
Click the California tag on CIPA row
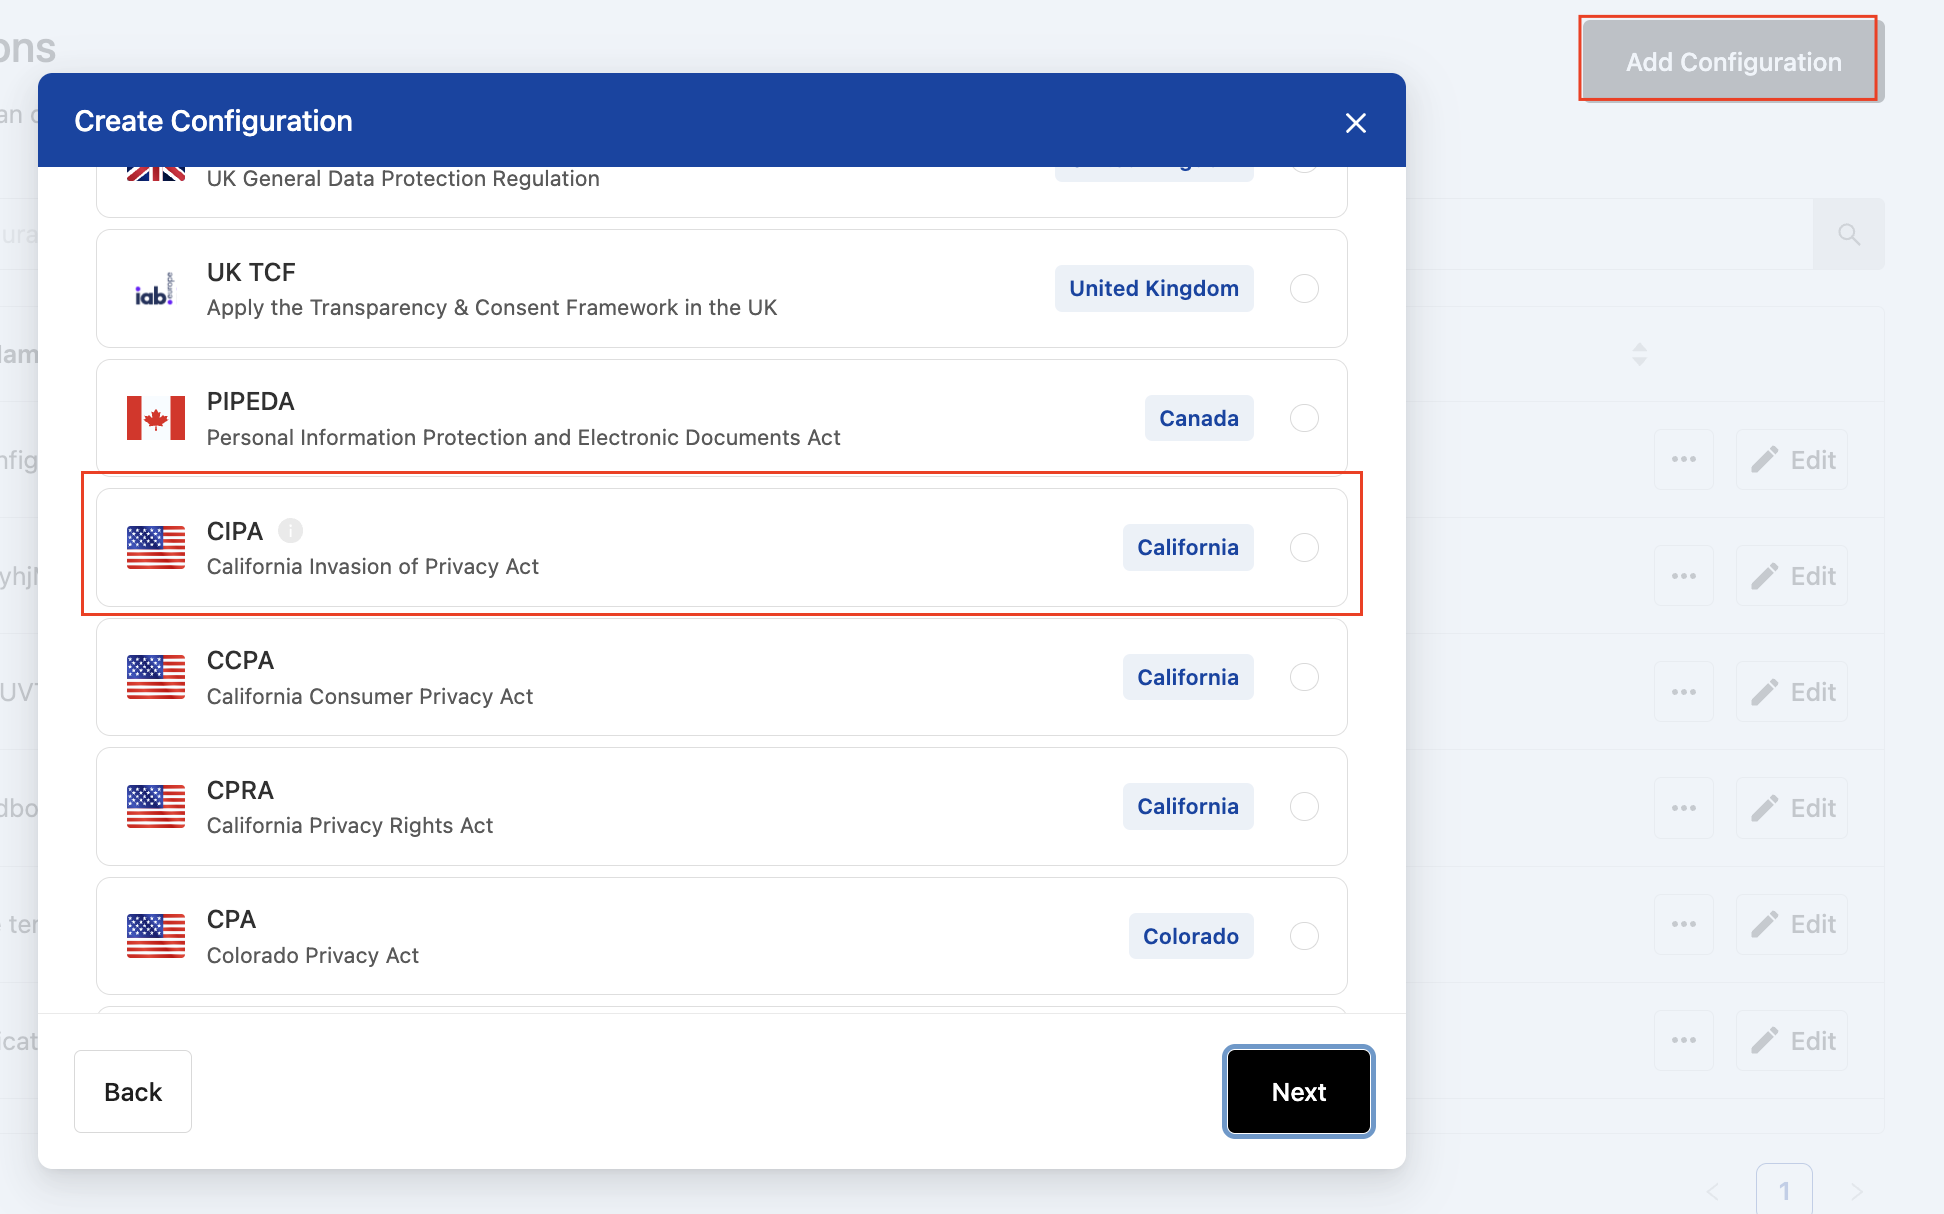coord(1188,548)
